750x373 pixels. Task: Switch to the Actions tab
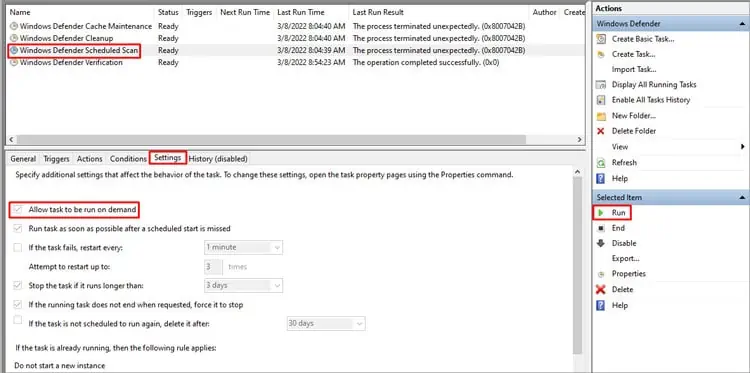click(x=89, y=159)
